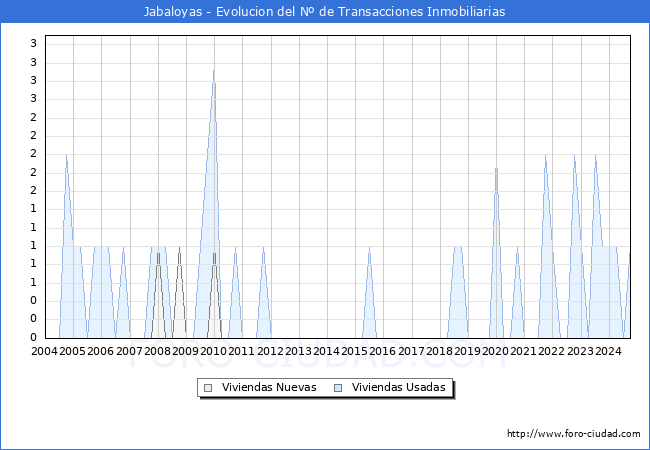Click the 2010 x-axis label

tap(213, 351)
